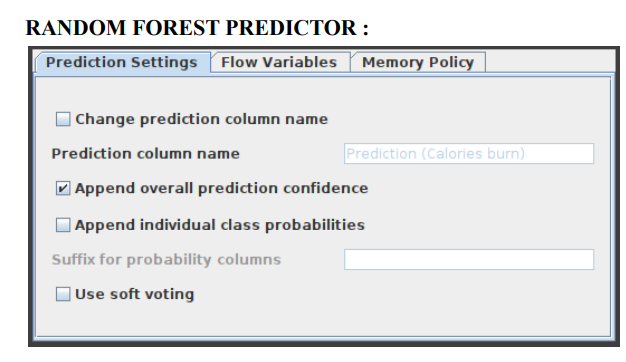The image size is (626, 362).
Task: Click the 'Append overall prediction confidence' label text
Action: point(222,188)
